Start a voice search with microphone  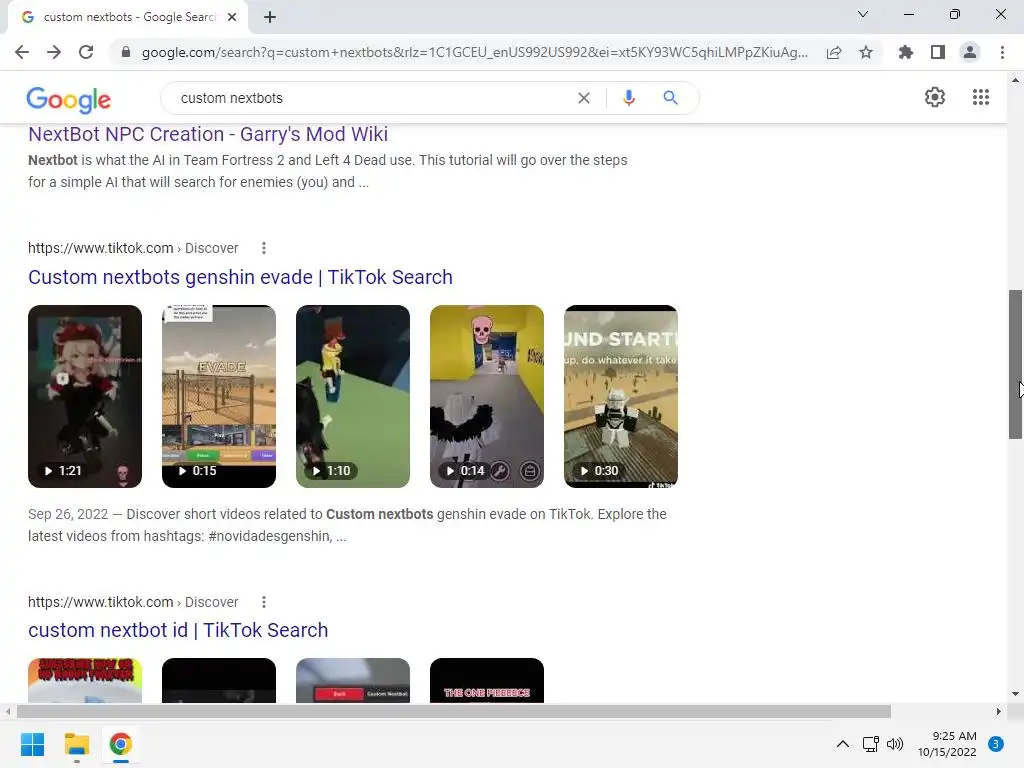point(628,98)
